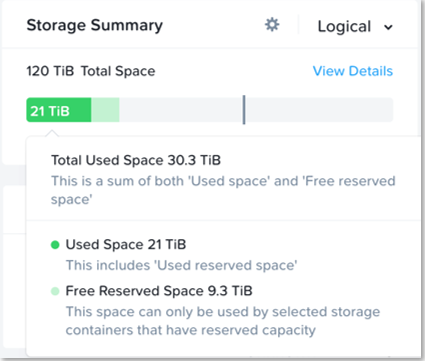Open the View Details link
This screenshot has width=425, height=361.
(x=353, y=71)
